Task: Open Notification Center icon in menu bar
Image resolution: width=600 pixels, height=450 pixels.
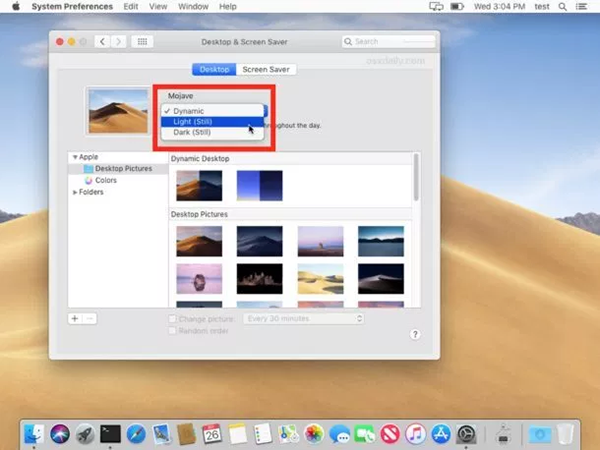Action: (x=582, y=7)
